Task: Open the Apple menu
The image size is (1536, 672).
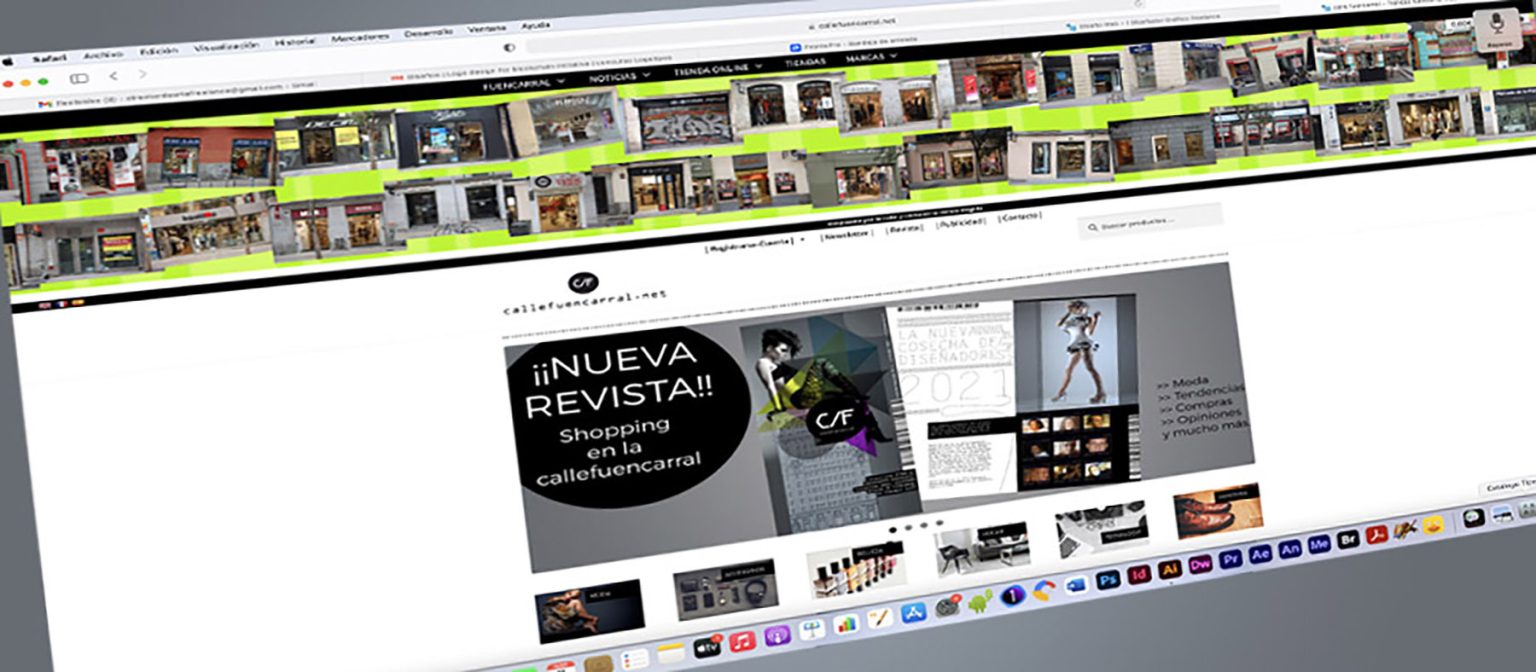Action: click(x=9, y=61)
